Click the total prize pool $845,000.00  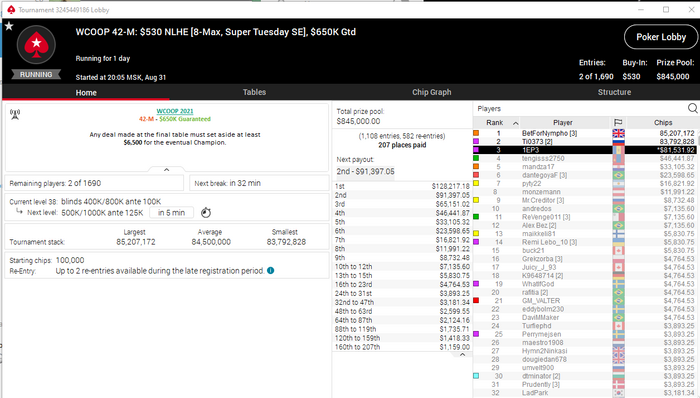tap(358, 121)
